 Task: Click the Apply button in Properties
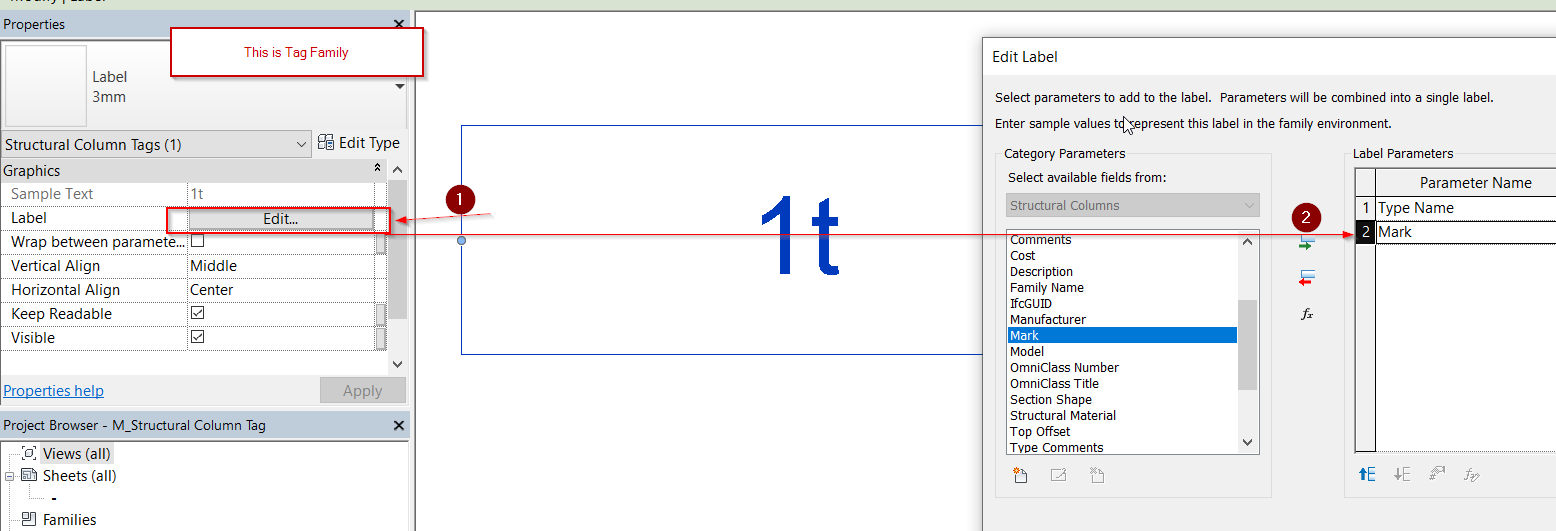pos(362,391)
